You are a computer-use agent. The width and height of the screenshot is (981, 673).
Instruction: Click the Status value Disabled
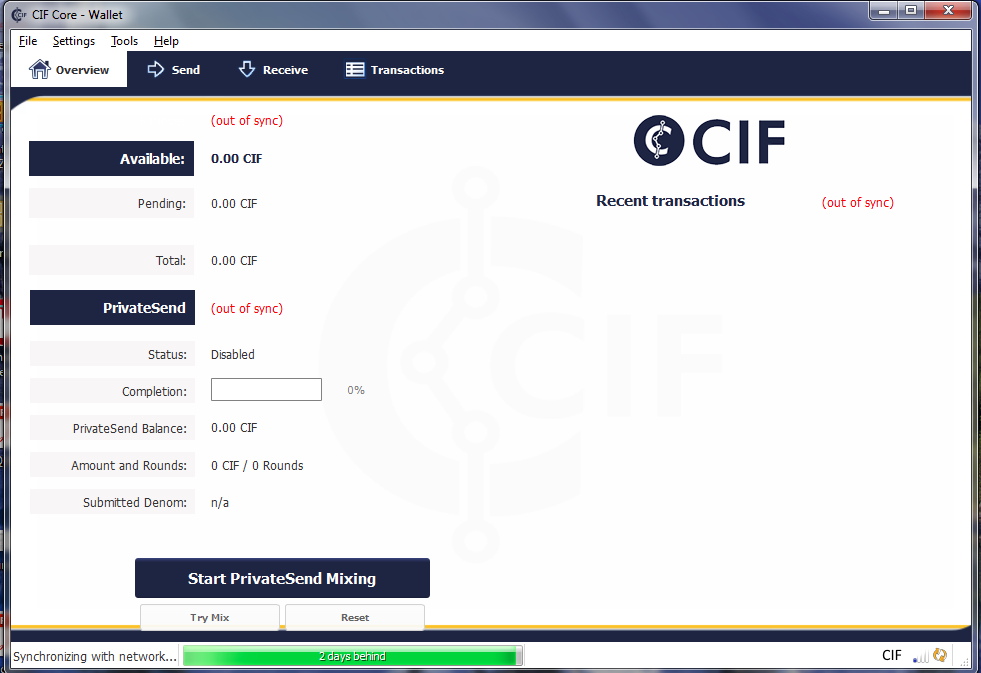[x=233, y=354]
